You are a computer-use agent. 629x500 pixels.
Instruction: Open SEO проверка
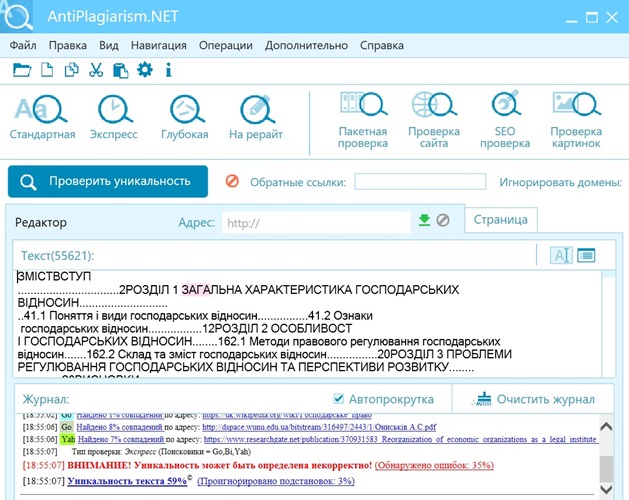tap(505, 120)
